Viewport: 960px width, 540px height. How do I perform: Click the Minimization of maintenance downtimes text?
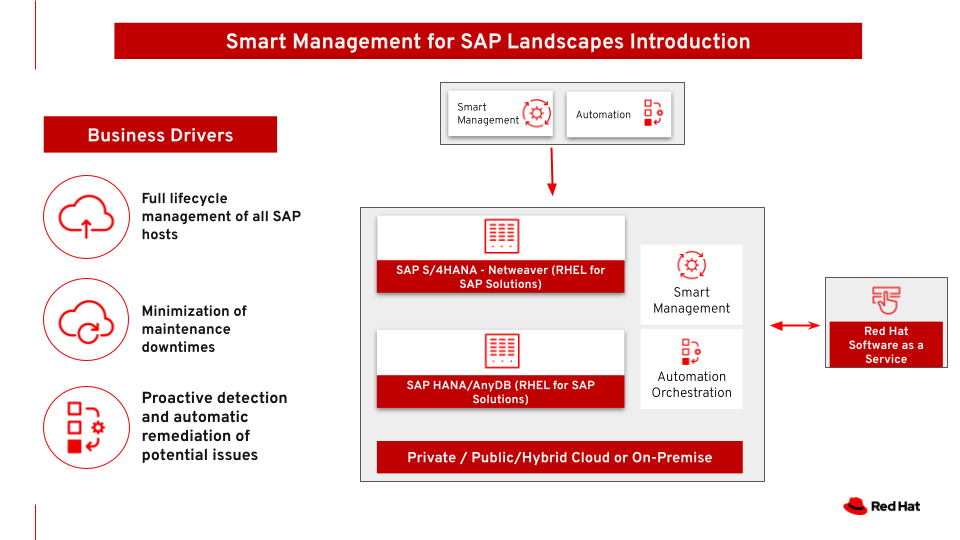point(194,329)
